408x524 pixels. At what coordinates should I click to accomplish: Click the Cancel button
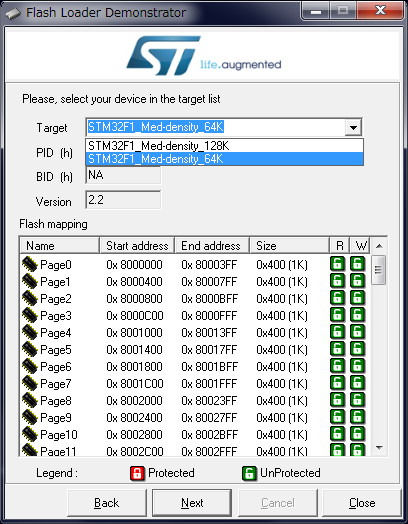point(278,503)
